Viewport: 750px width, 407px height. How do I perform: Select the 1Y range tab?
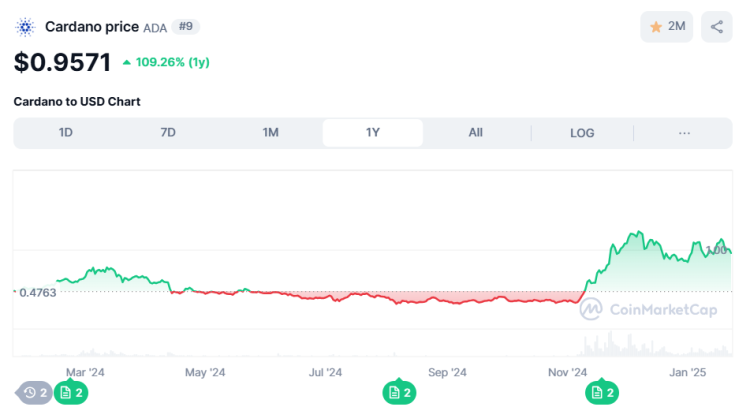click(372, 133)
